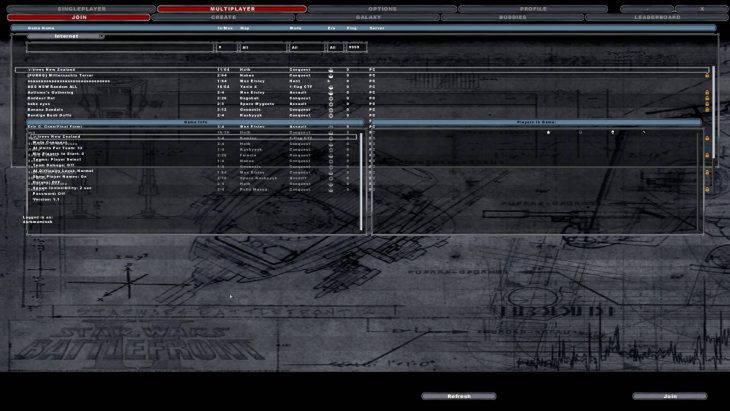Image resolution: width=730 pixels, height=411 pixels.
Task: Go to the Profile tab
Action: (x=533, y=9)
